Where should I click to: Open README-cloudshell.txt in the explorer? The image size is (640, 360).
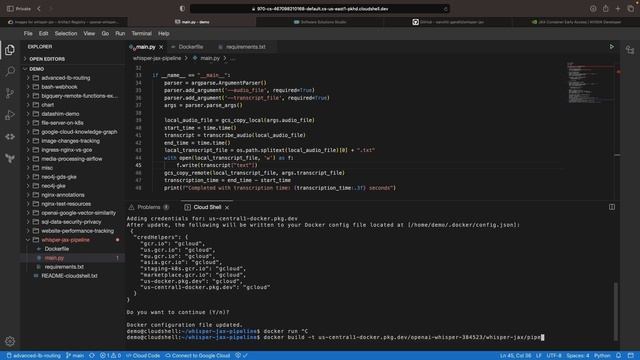click(69, 276)
